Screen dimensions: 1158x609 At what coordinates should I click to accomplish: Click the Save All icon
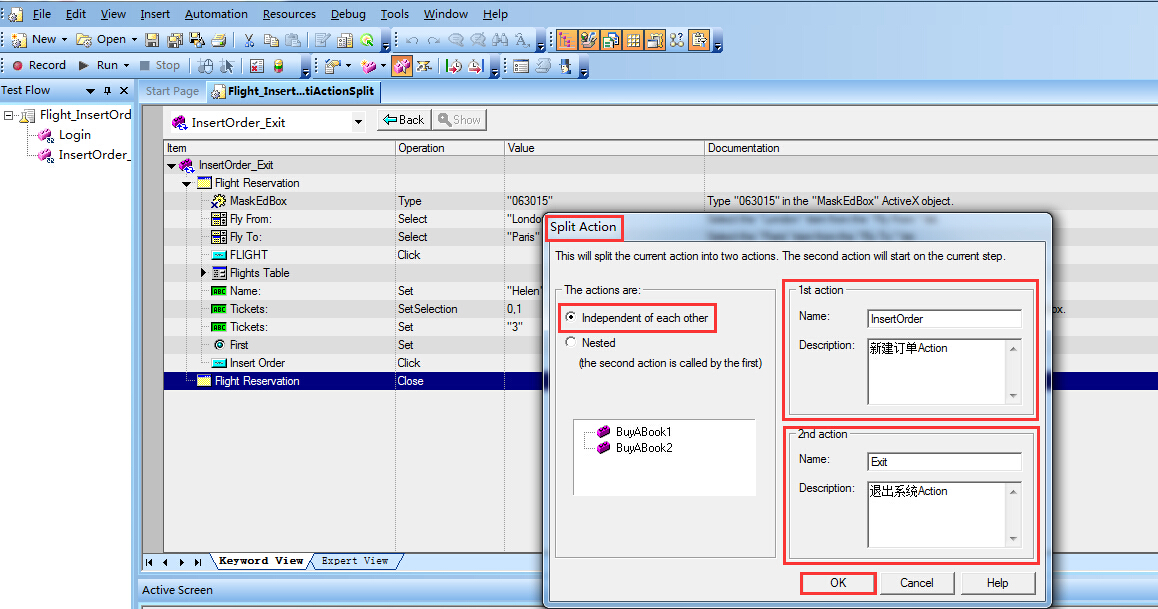pos(174,39)
